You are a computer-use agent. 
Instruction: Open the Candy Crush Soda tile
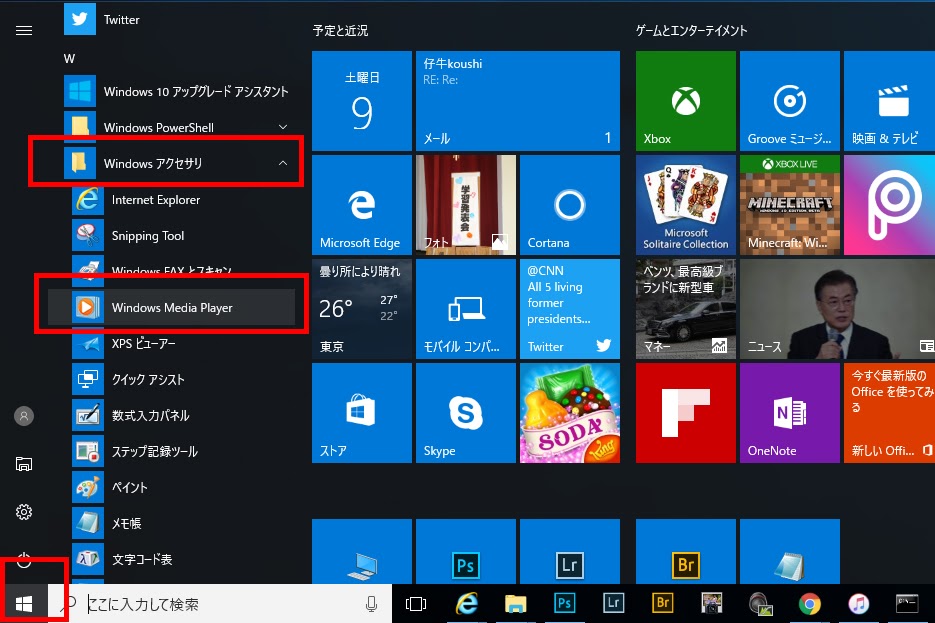(x=570, y=413)
